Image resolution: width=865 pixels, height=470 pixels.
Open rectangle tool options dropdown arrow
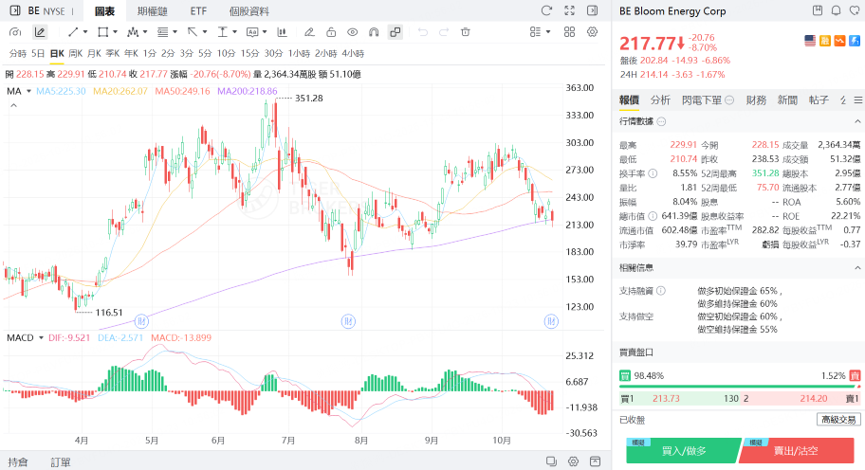pos(115,32)
